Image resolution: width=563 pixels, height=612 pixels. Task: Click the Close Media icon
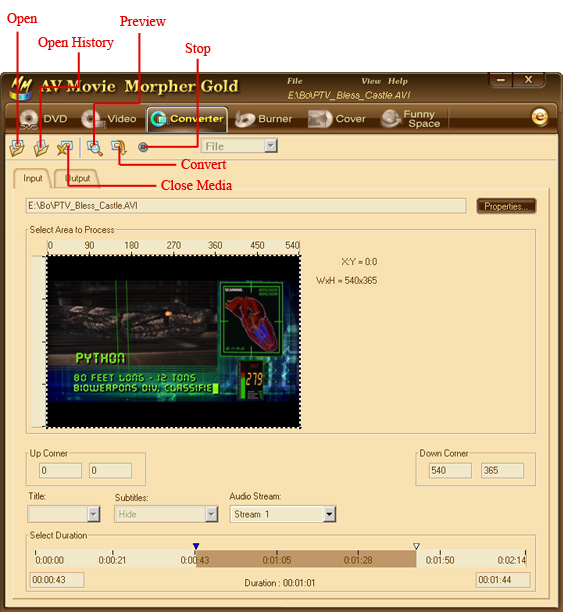tap(64, 148)
